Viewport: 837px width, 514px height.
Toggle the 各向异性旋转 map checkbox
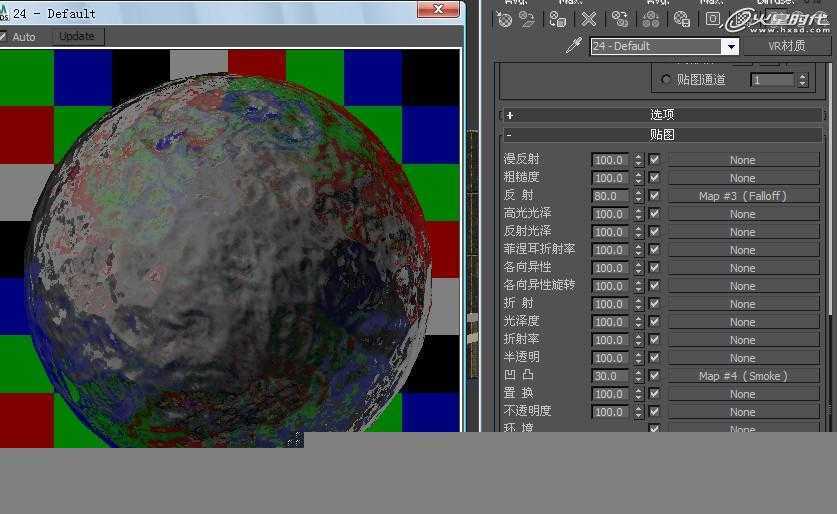pos(654,286)
